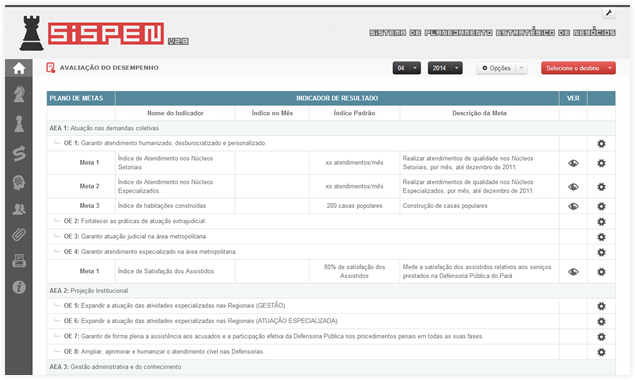Expand the OE 3 tree branch

[57, 235]
